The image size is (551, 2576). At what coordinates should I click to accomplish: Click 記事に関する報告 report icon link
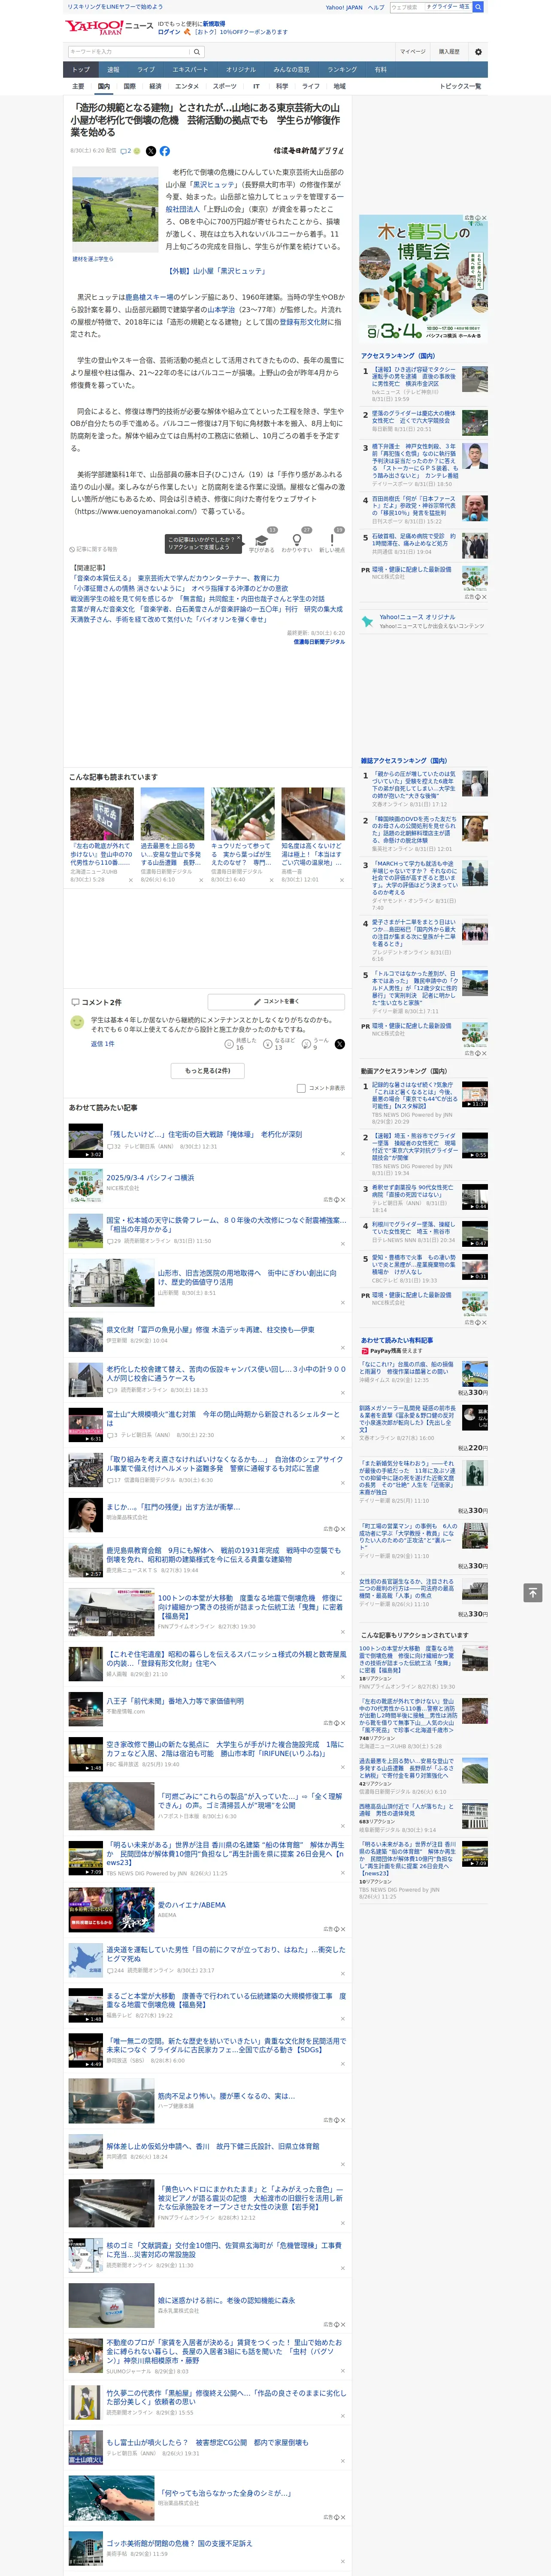(x=94, y=549)
